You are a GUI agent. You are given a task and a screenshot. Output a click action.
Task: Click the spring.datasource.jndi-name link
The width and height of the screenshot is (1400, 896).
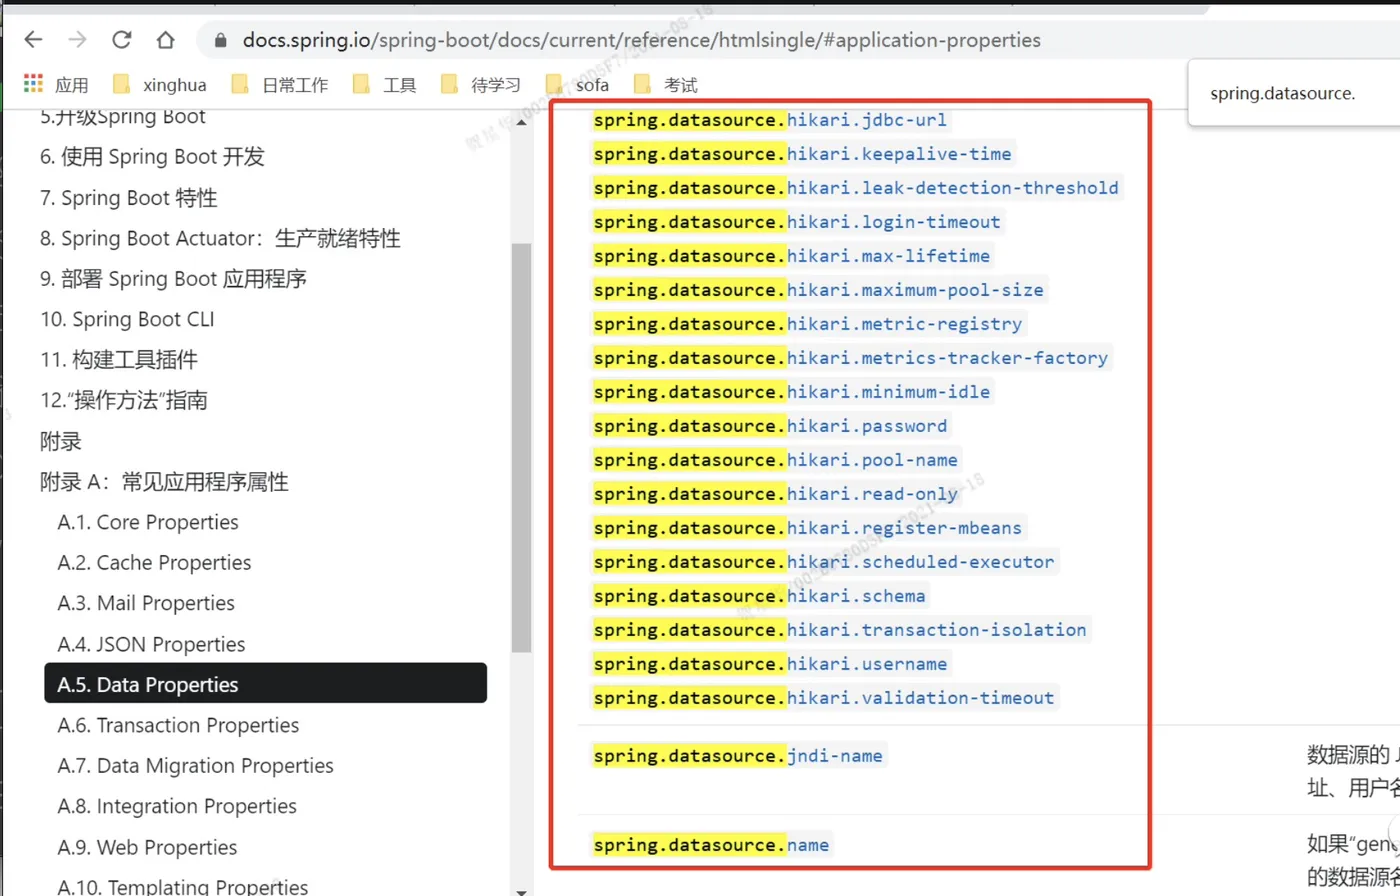pyautogui.click(x=737, y=755)
